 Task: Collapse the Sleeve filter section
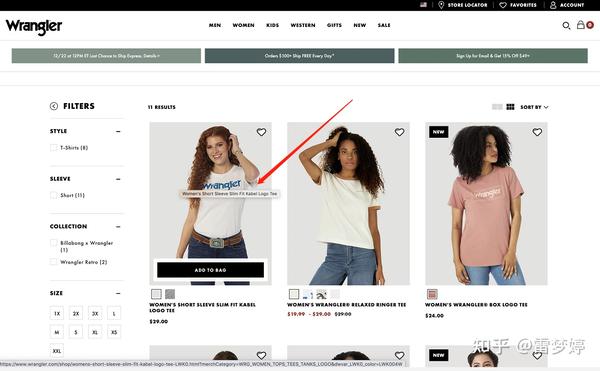(118, 179)
